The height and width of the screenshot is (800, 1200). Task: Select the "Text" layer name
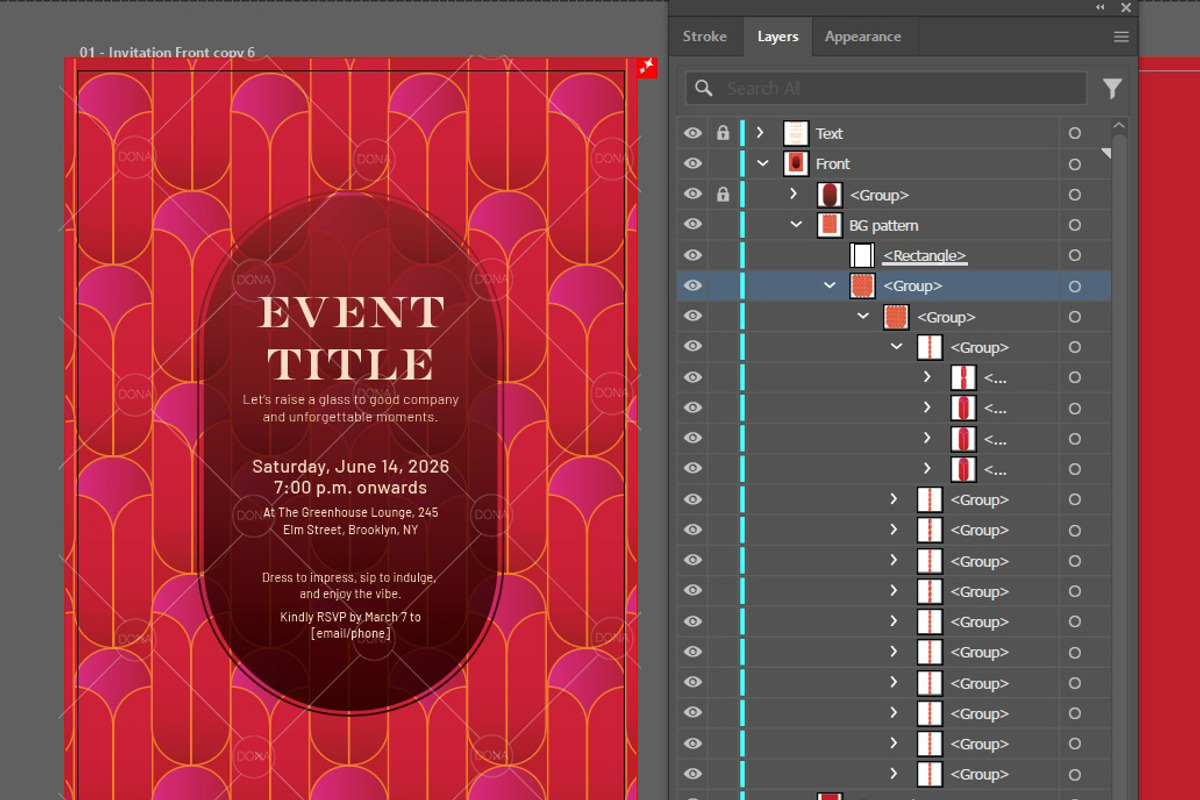[829, 134]
